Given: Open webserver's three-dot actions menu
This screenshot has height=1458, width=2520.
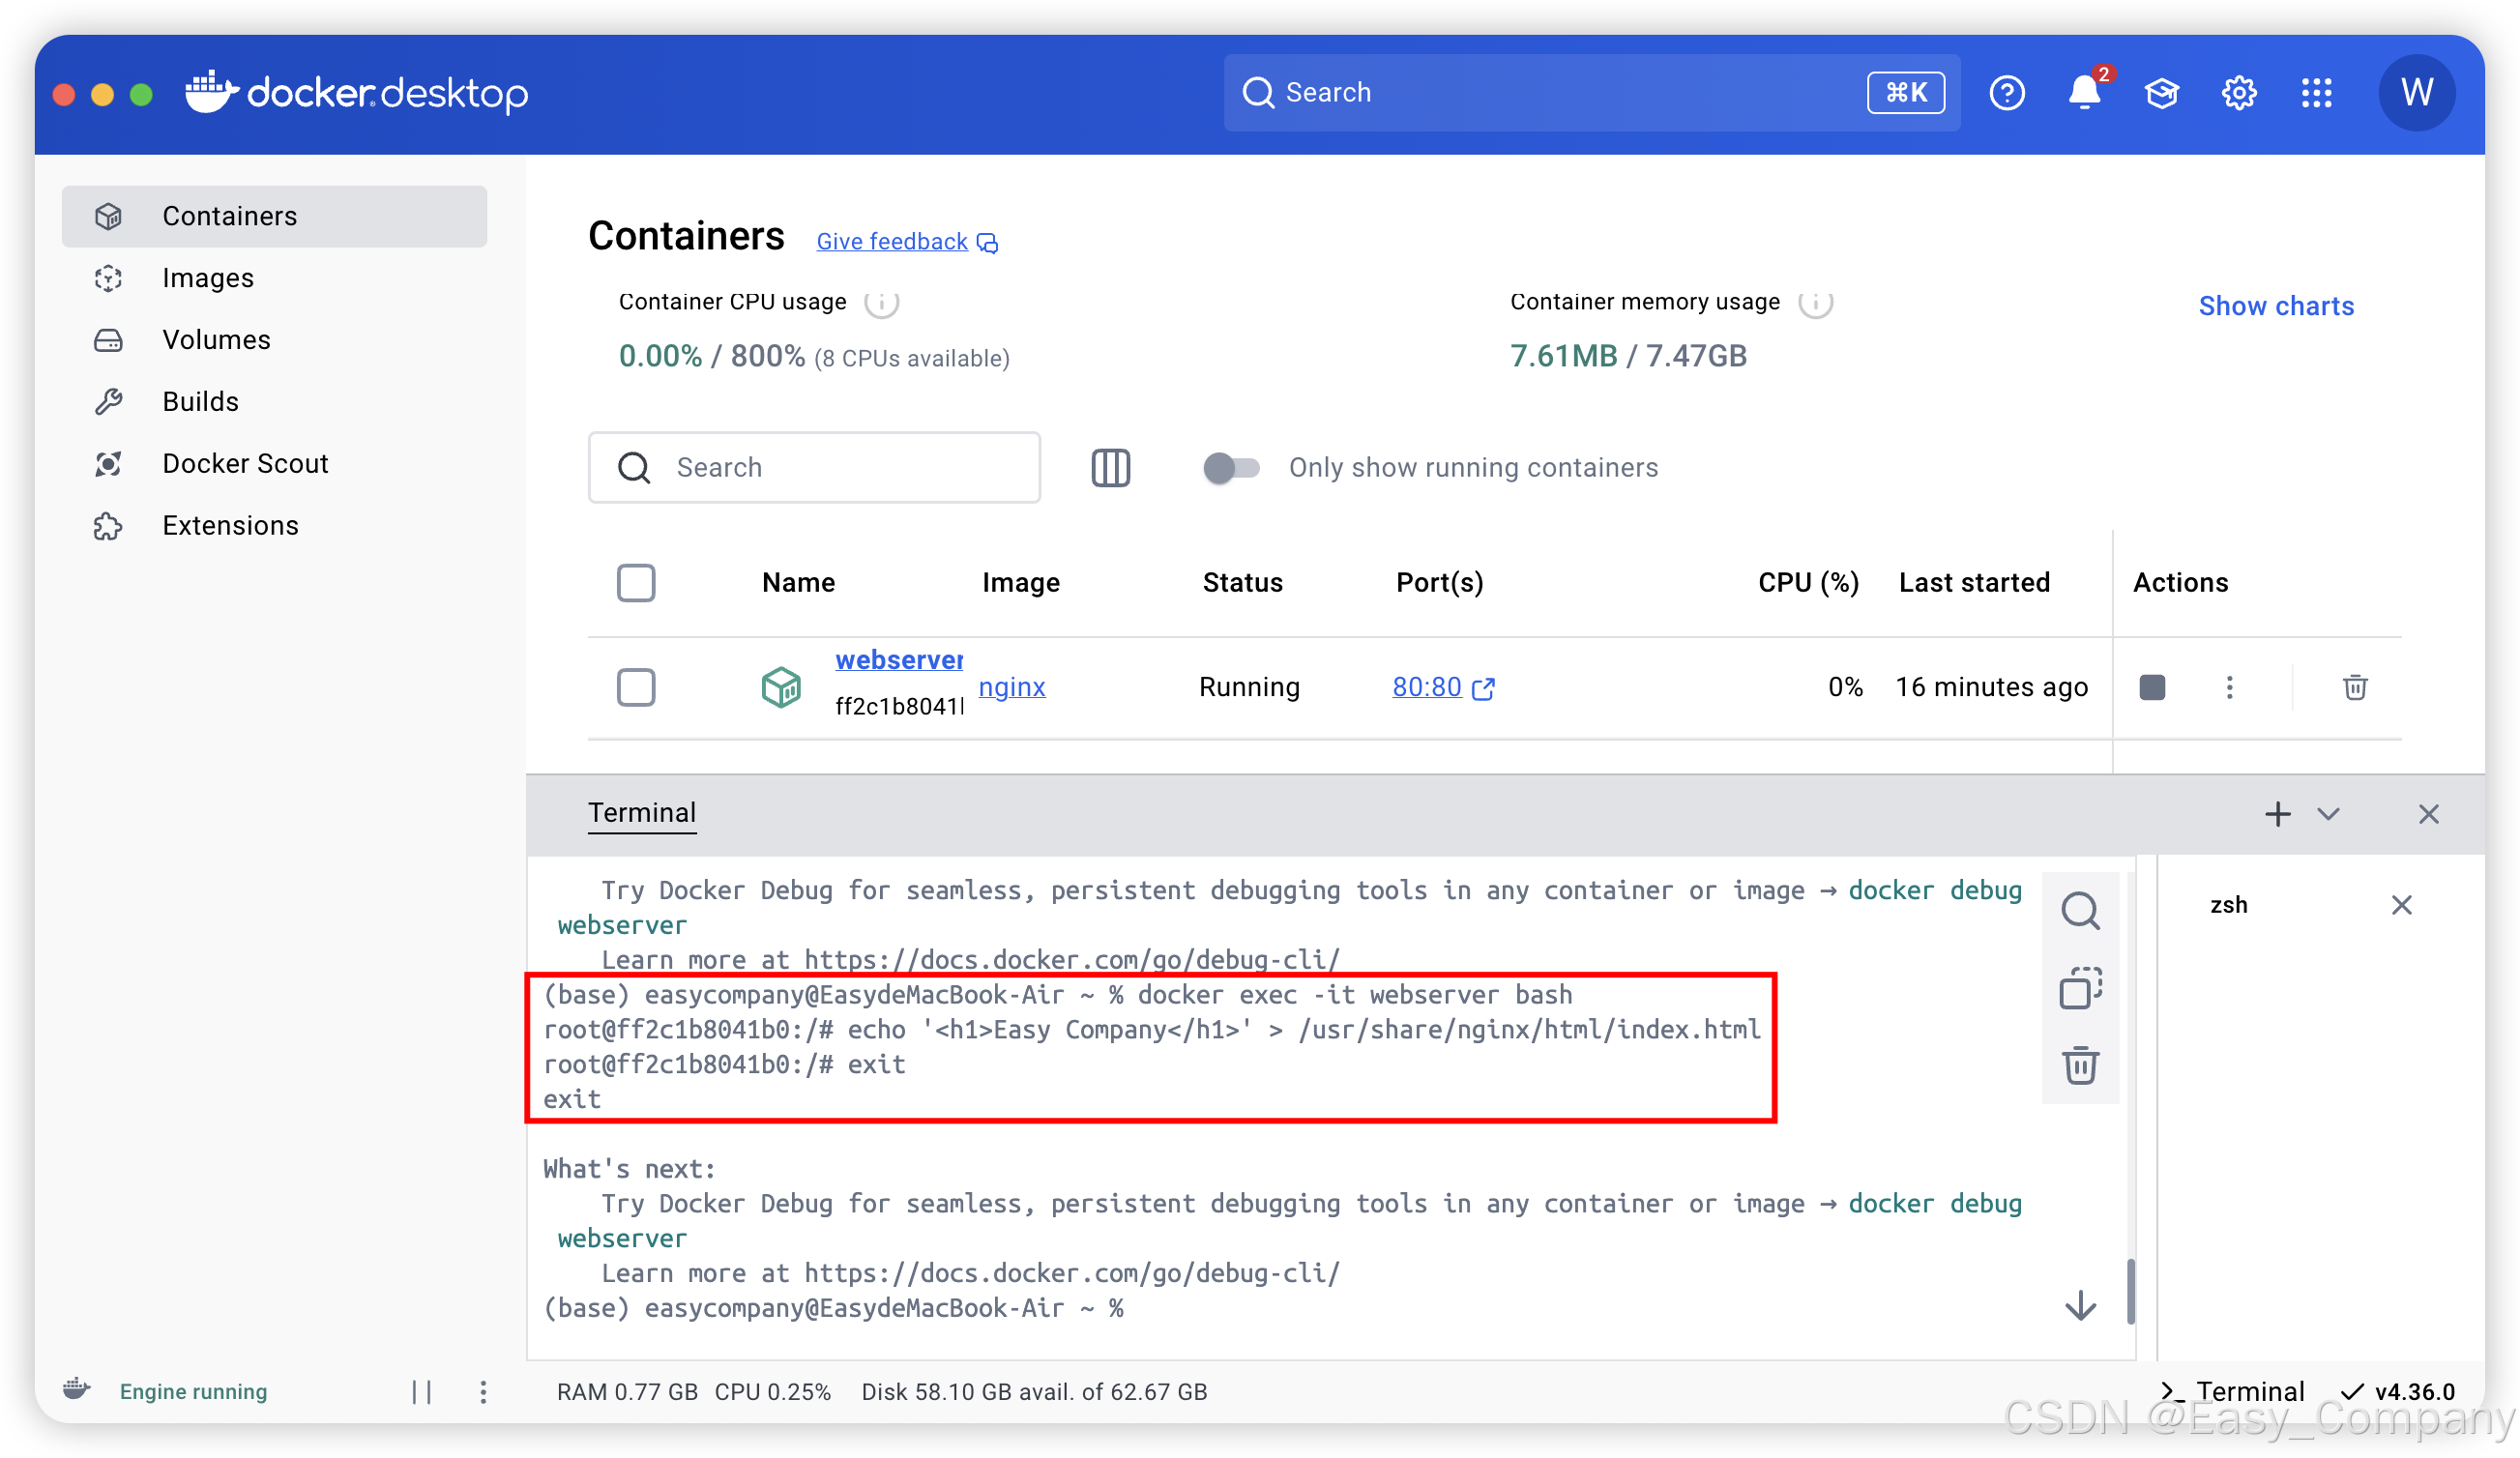Looking at the screenshot, I should 2229,687.
